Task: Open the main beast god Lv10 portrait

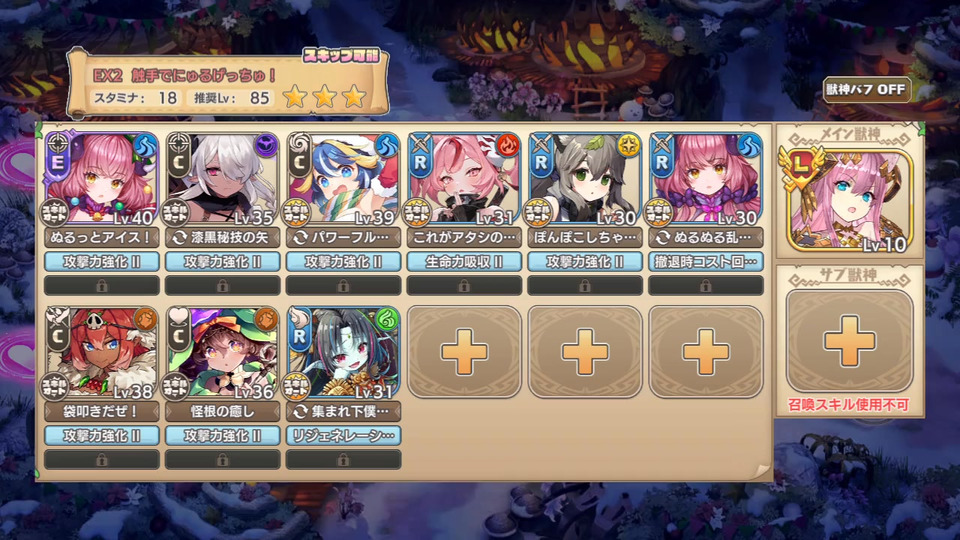Action: pos(849,200)
